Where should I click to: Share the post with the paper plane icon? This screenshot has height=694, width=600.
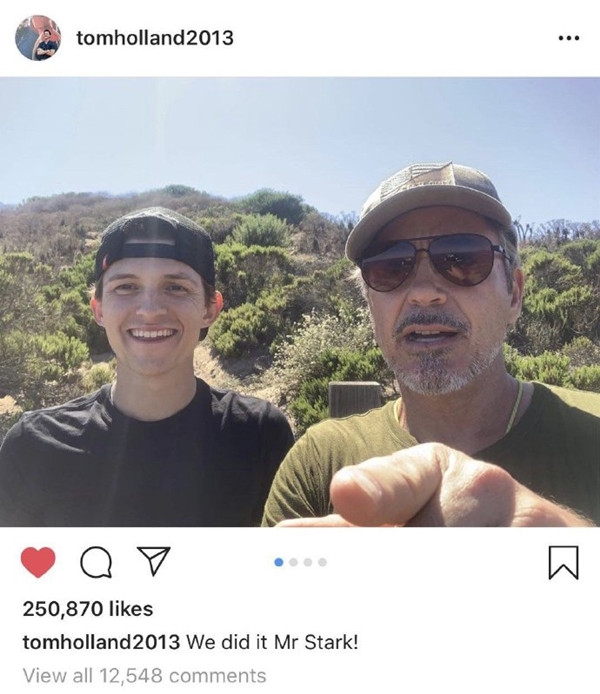pos(150,563)
